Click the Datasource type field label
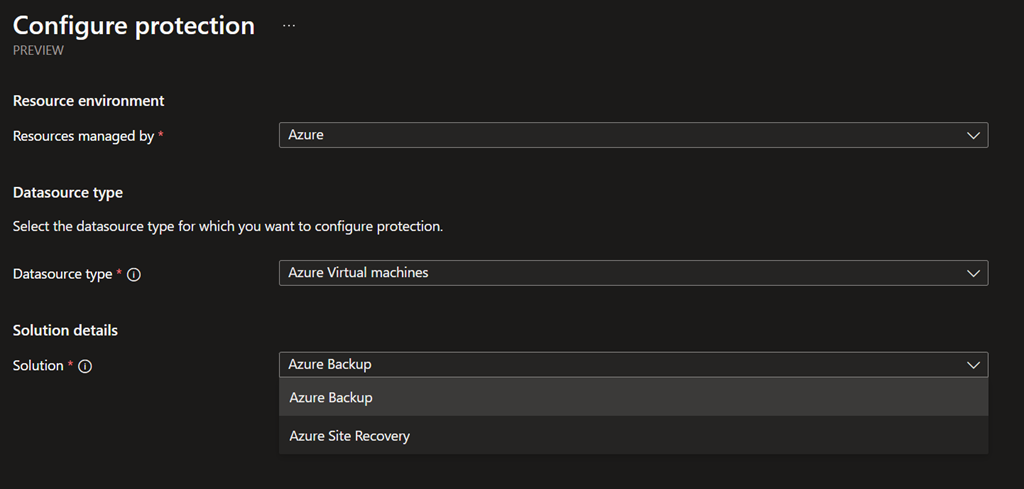Screen dimensions: 1024x489 click(x=62, y=274)
